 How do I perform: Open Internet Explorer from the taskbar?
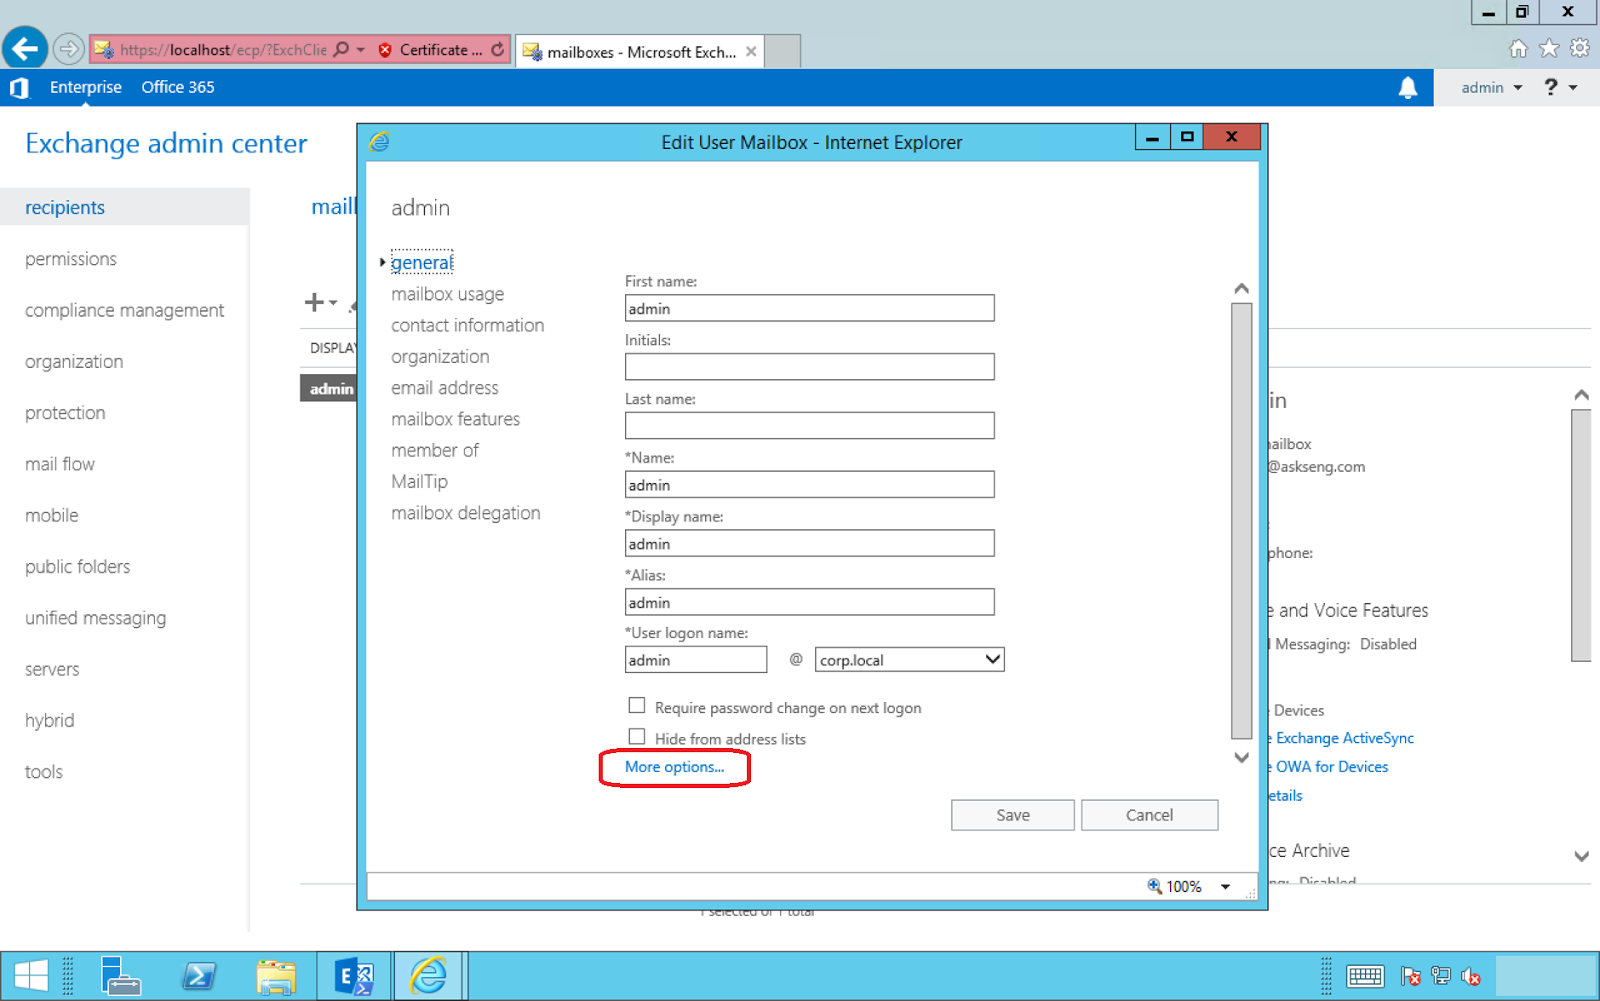tap(430, 975)
